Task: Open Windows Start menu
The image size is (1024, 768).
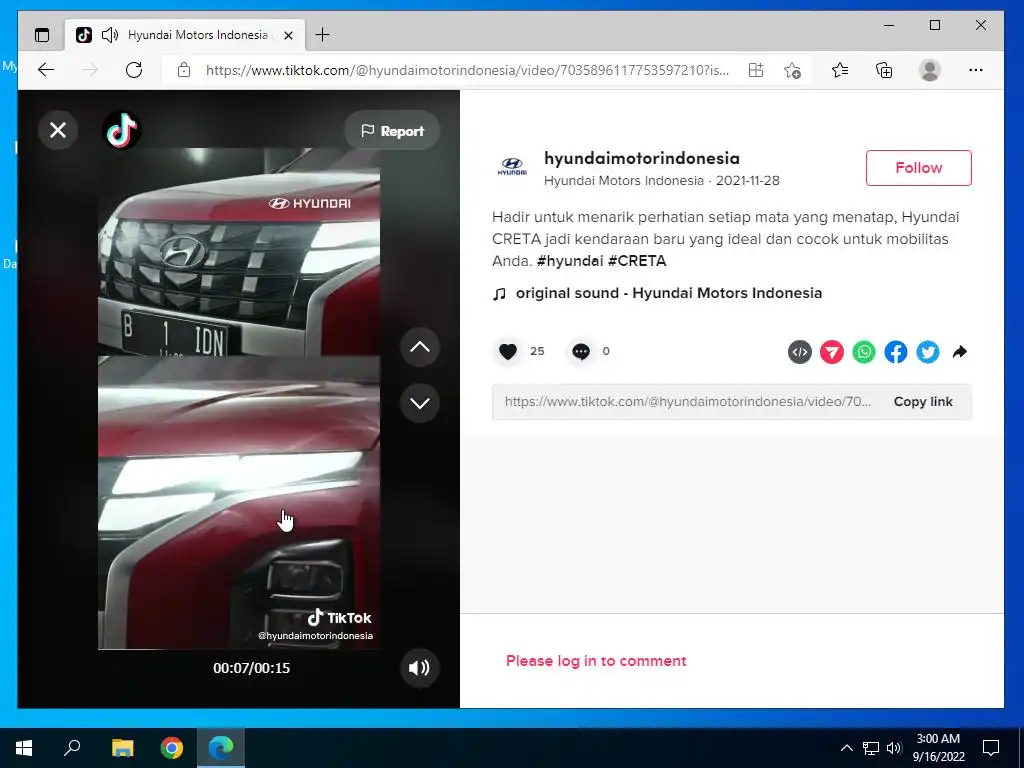Action: click(24, 748)
